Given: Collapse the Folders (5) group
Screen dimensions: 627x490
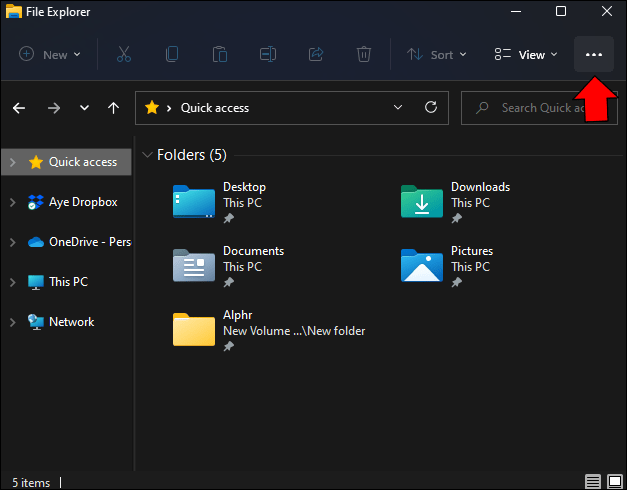Looking at the screenshot, I should pyautogui.click(x=148, y=155).
